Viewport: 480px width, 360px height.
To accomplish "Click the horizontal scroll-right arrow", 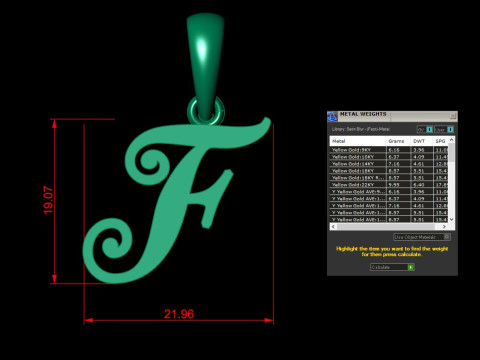I will point(444,227).
